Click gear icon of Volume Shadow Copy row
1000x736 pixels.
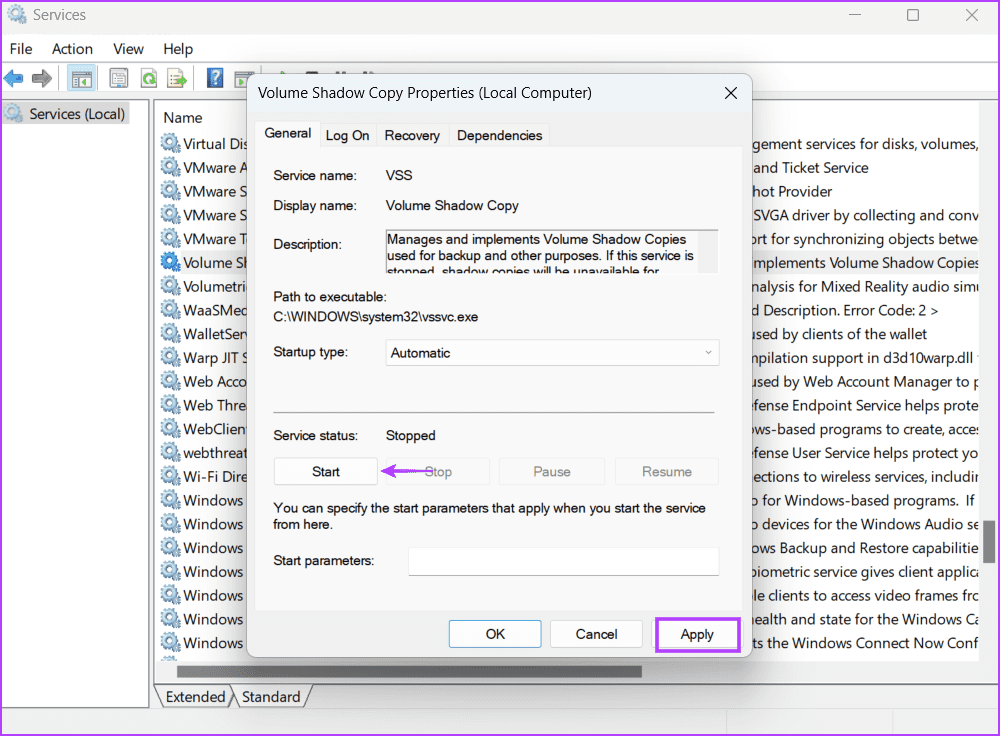(x=170, y=262)
